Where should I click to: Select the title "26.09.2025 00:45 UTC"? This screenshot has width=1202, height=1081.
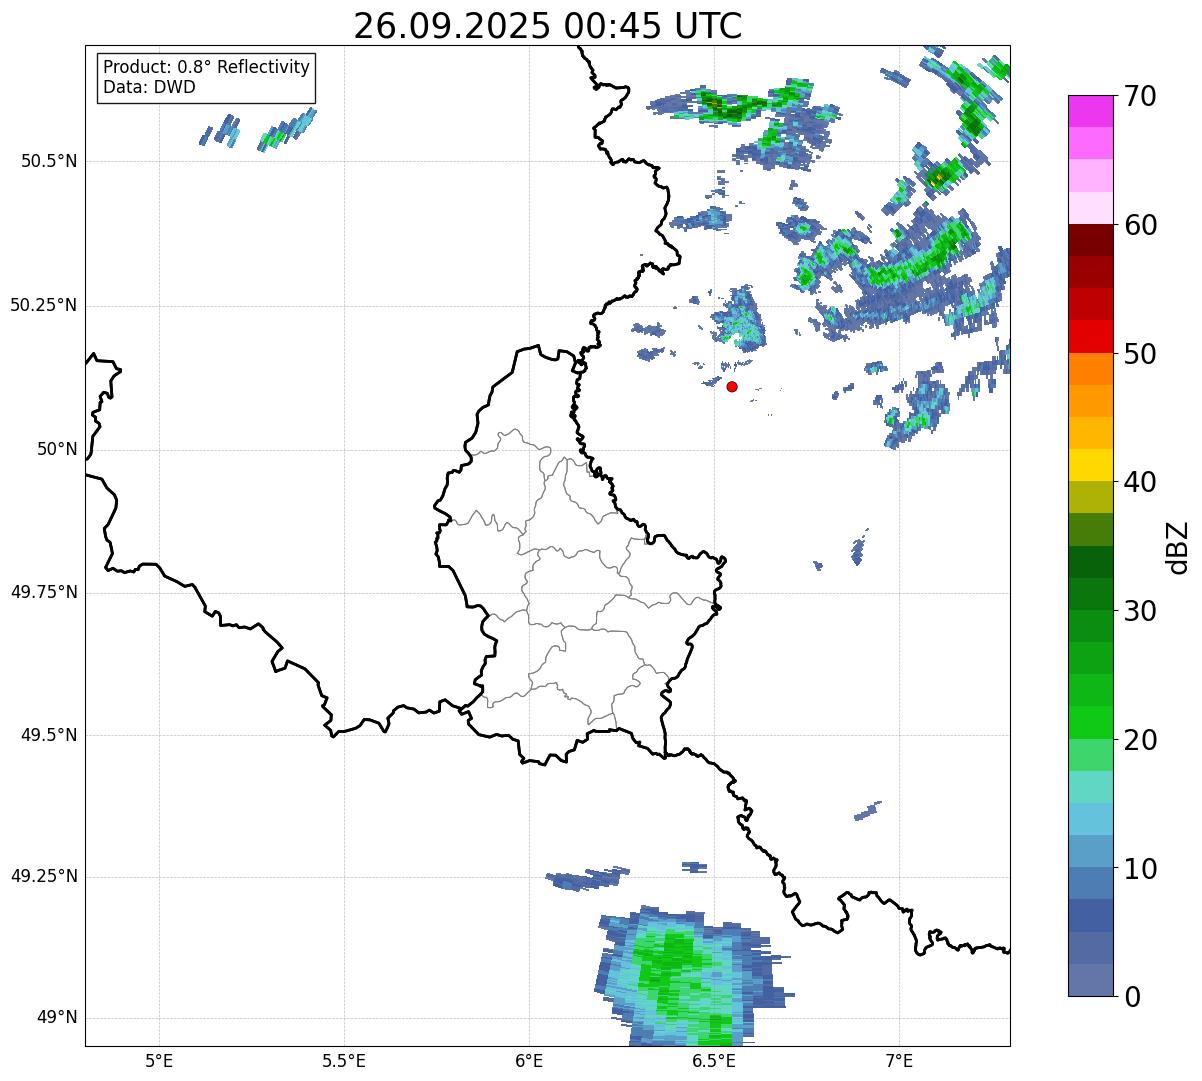(548, 26)
